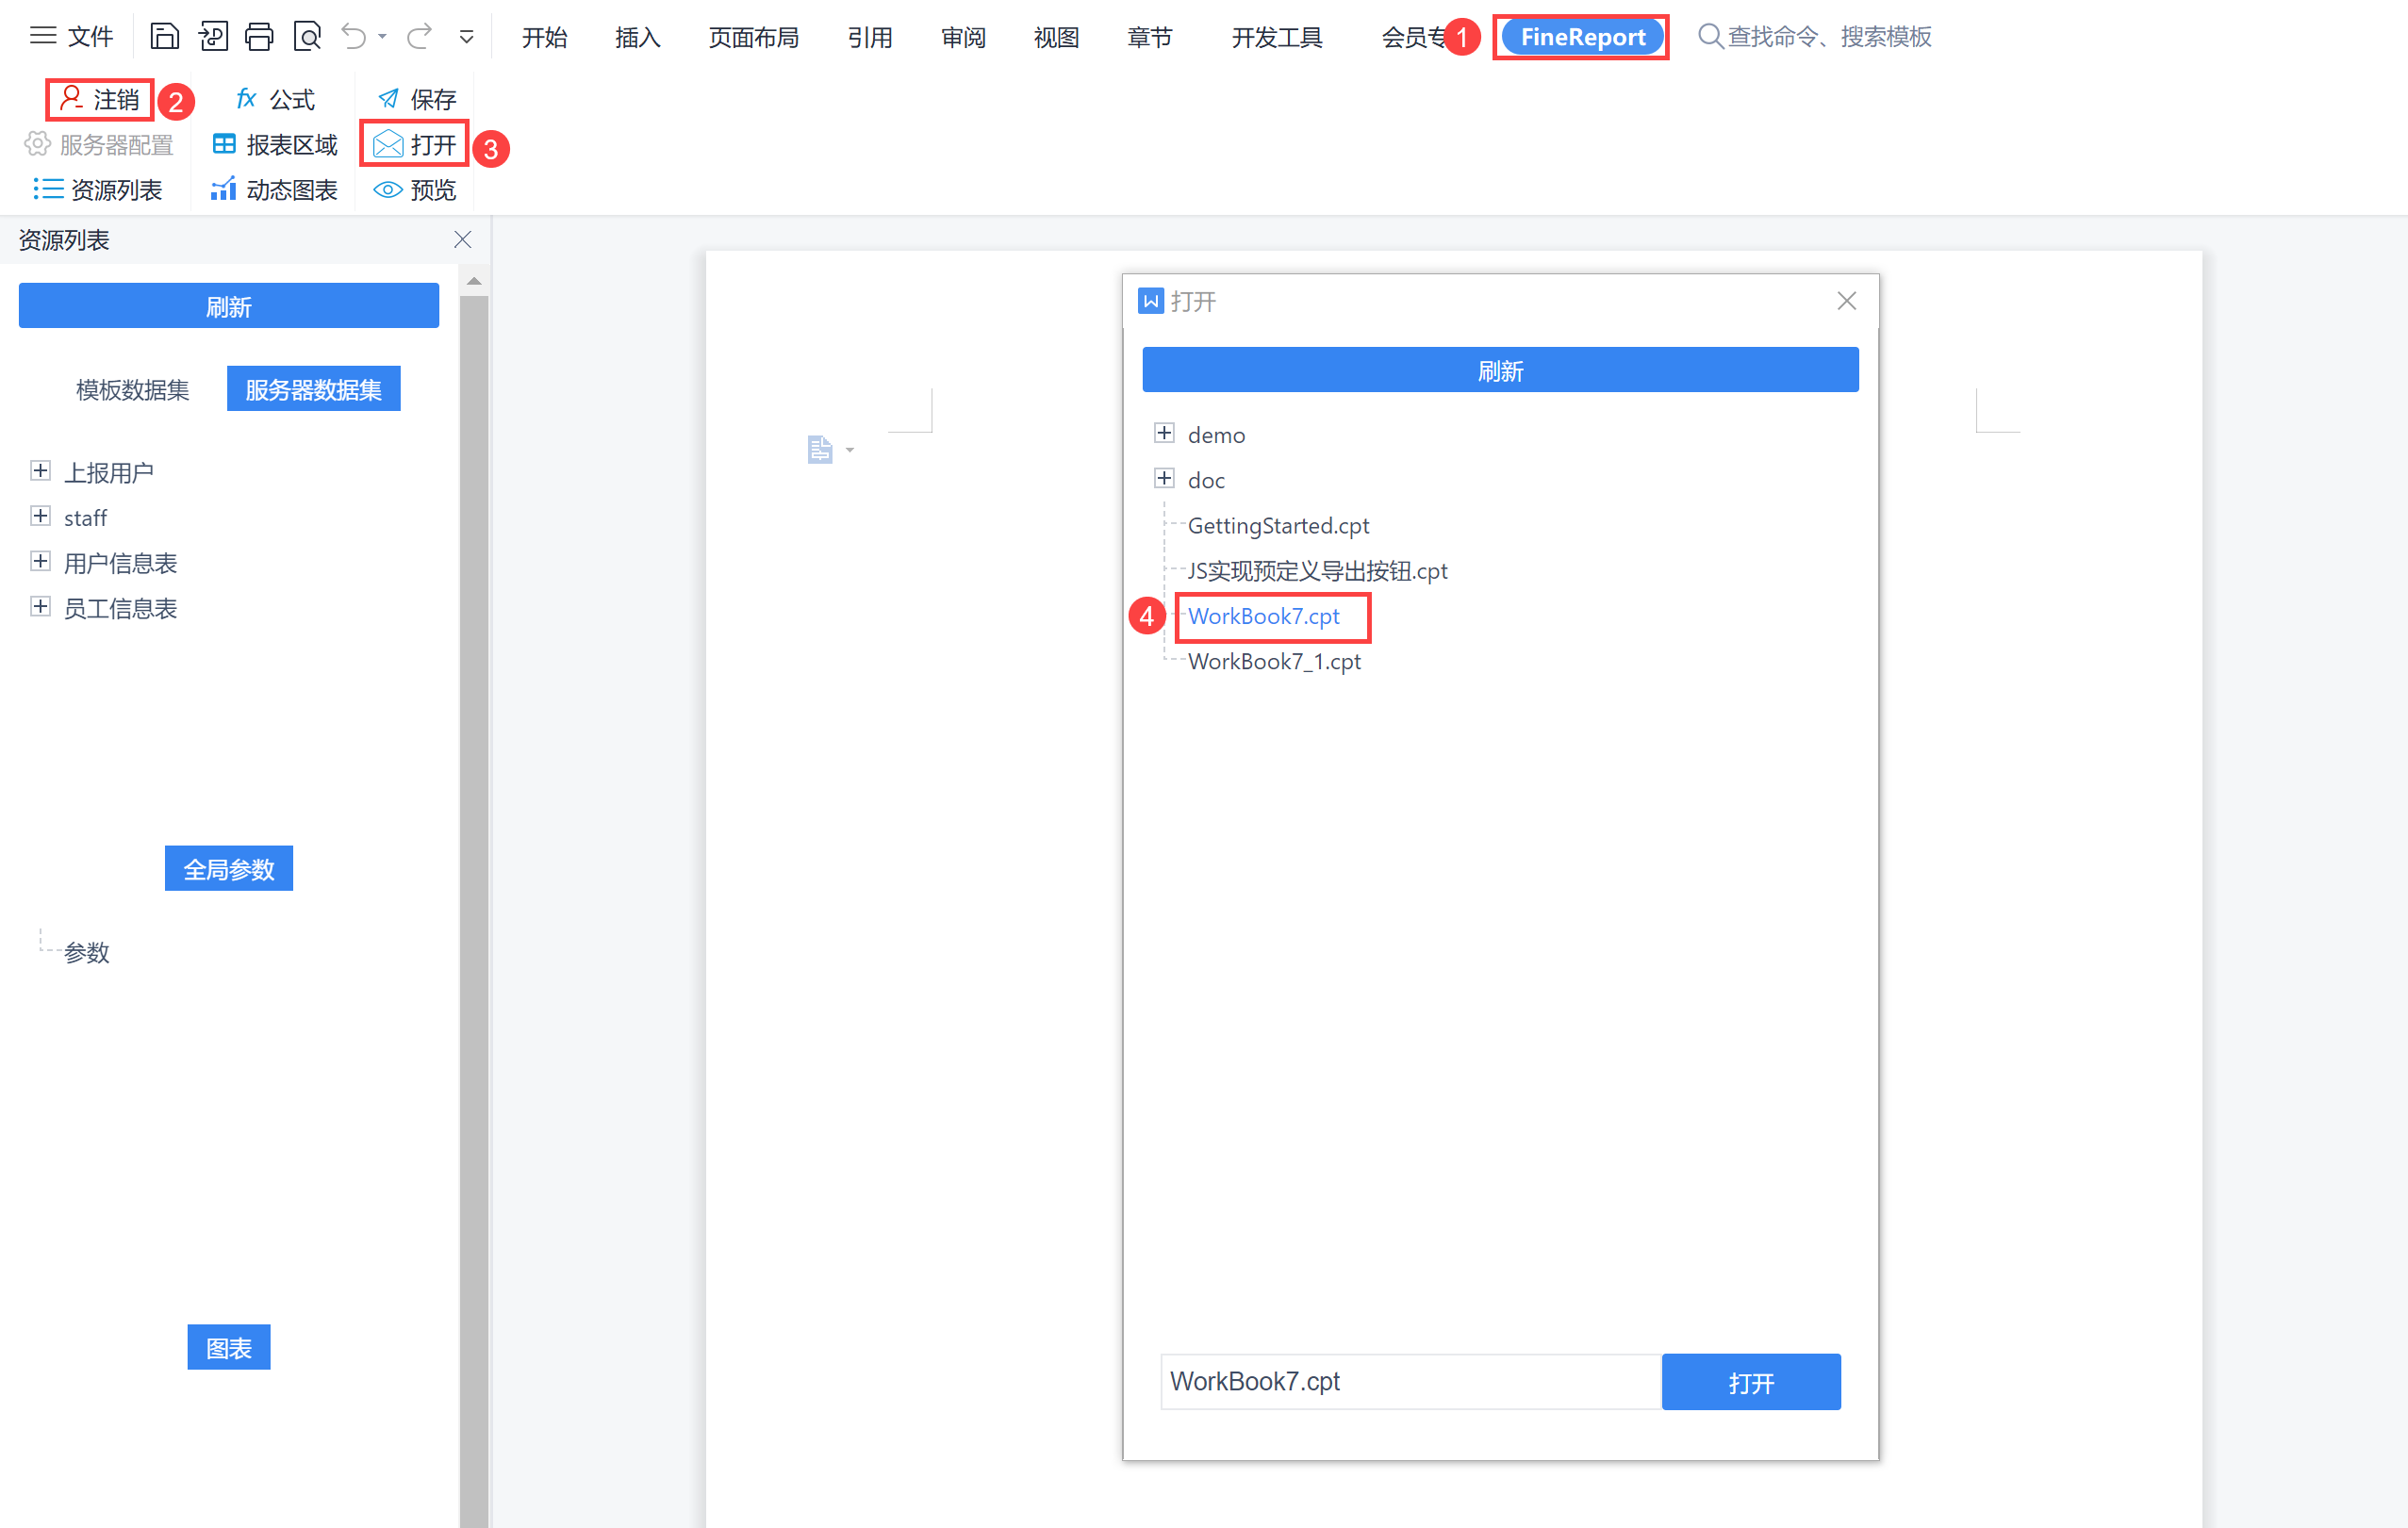2408x1528 pixels.
Task: Click the 预览 eye icon
Action: 387,189
